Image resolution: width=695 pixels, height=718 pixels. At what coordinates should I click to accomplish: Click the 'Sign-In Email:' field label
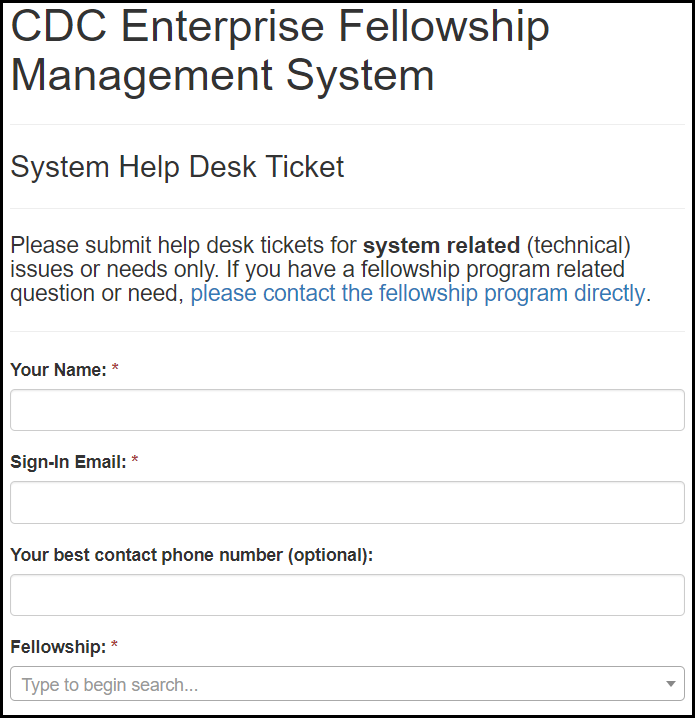coord(68,462)
